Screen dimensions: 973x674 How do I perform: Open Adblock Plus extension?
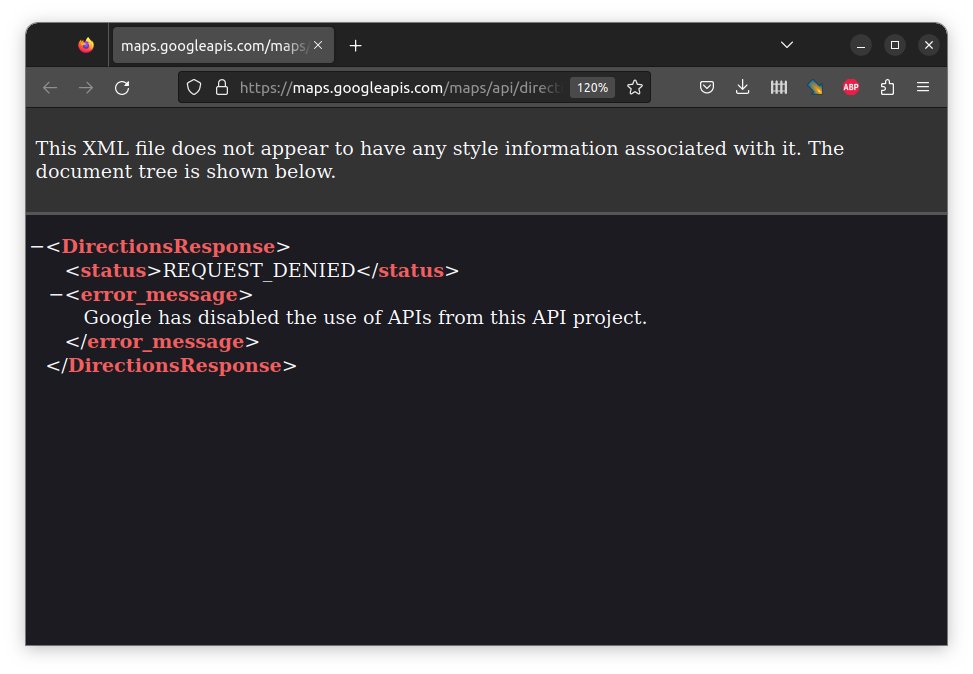851,88
